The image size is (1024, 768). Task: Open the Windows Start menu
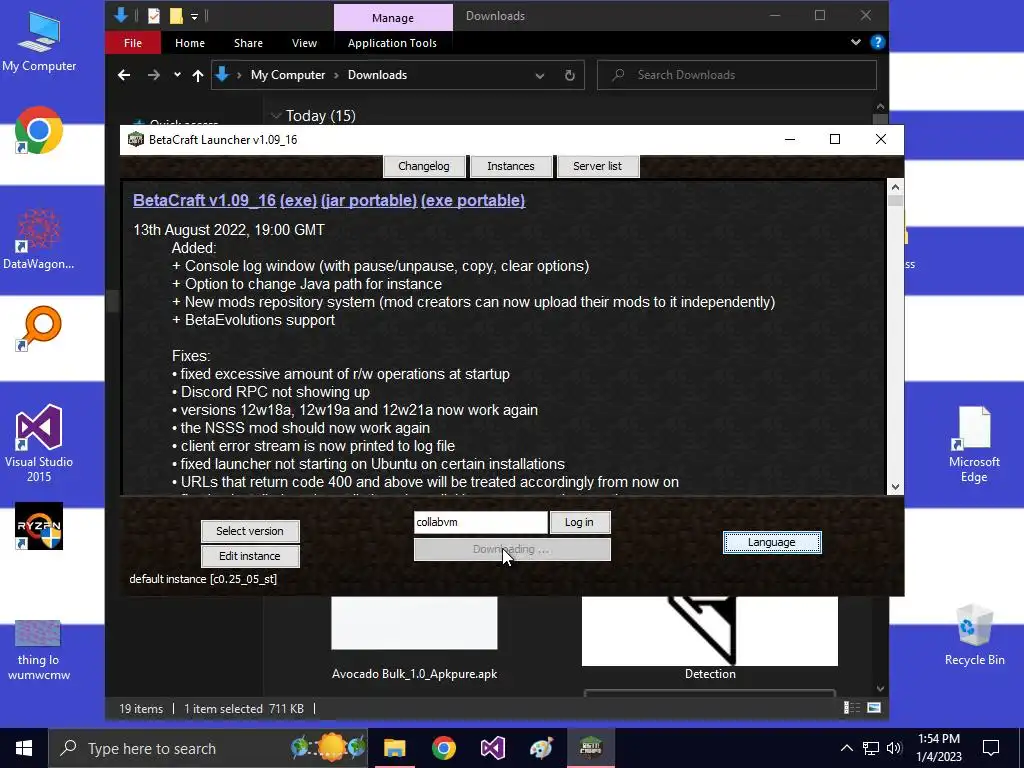click(24, 748)
